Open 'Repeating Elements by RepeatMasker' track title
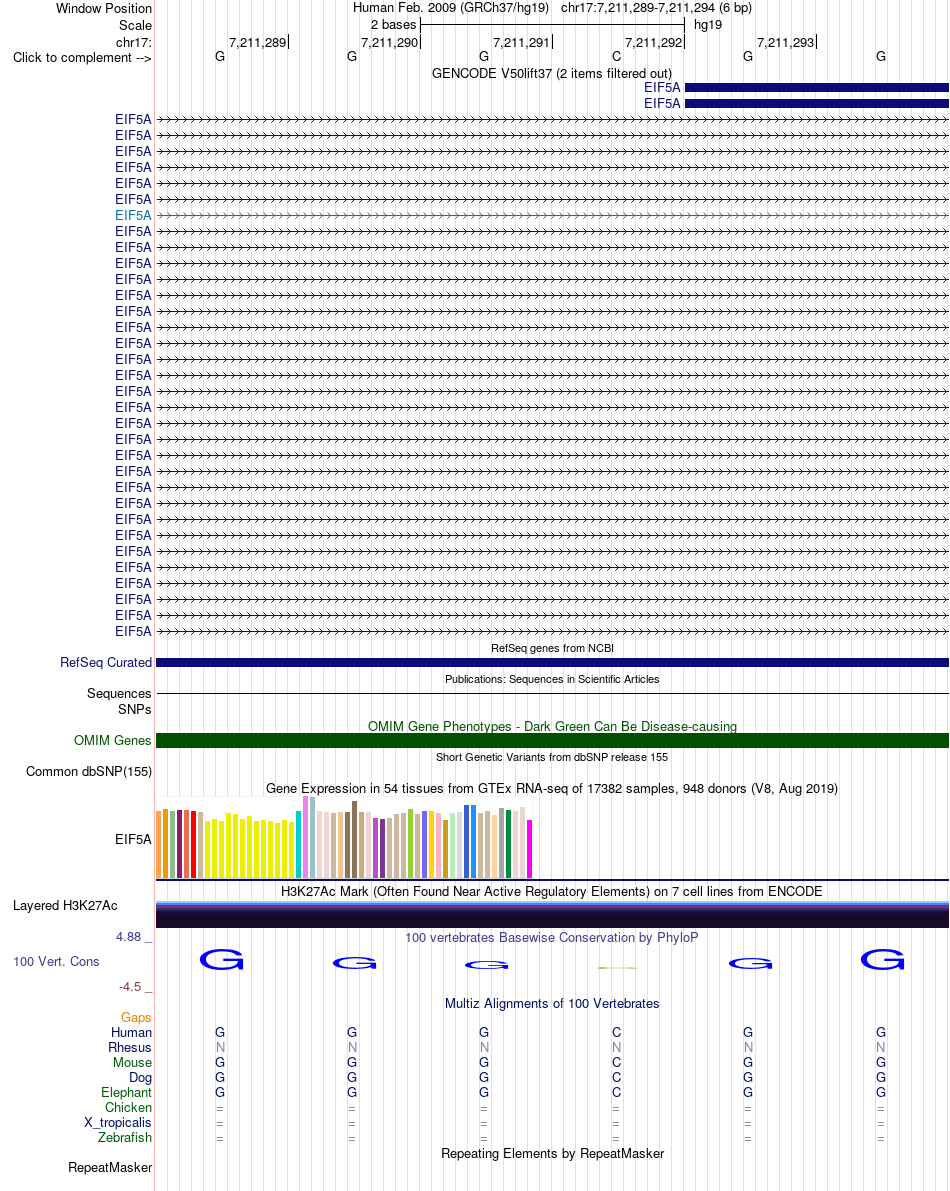Image resolution: width=950 pixels, height=1191 pixels. tap(552, 1153)
